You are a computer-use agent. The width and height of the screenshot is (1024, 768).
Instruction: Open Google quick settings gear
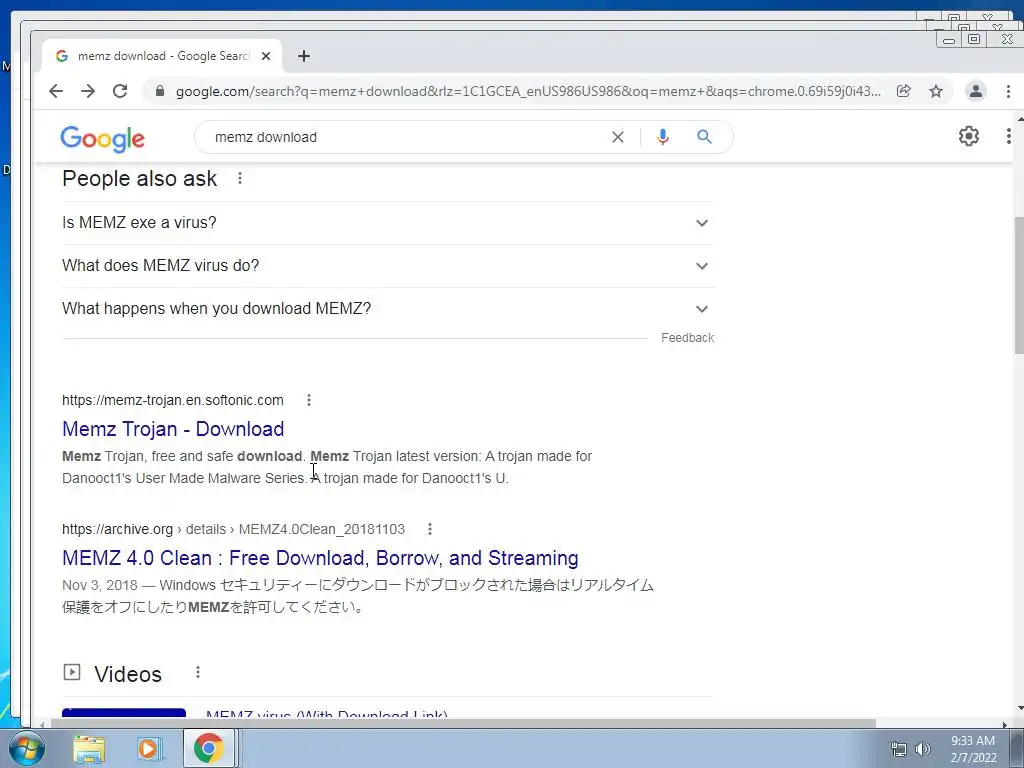point(968,136)
